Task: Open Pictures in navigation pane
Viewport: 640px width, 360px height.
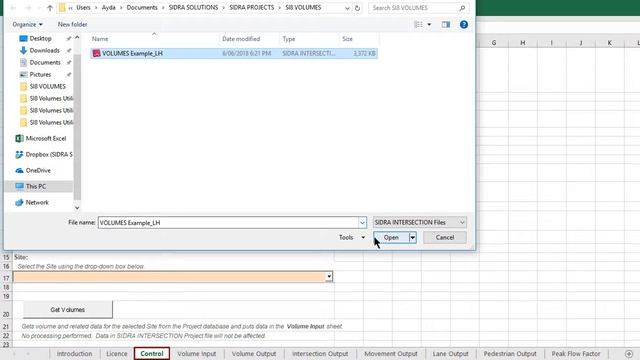Action: pos(40,74)
